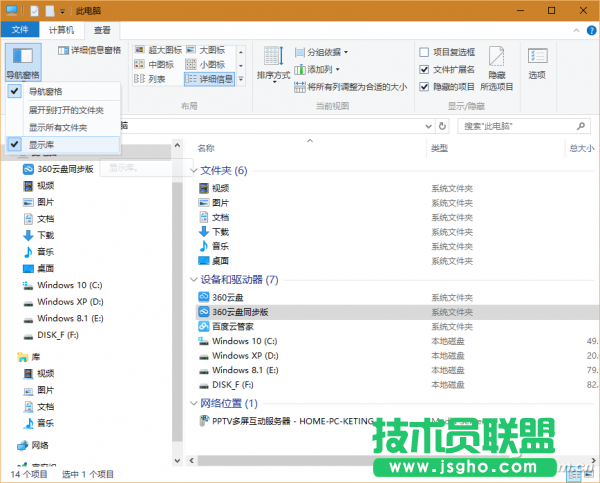The image size is (600, 483).
Task: Select 音乐 under 此电脑 in navigation pane
Action: click(39, 251)
